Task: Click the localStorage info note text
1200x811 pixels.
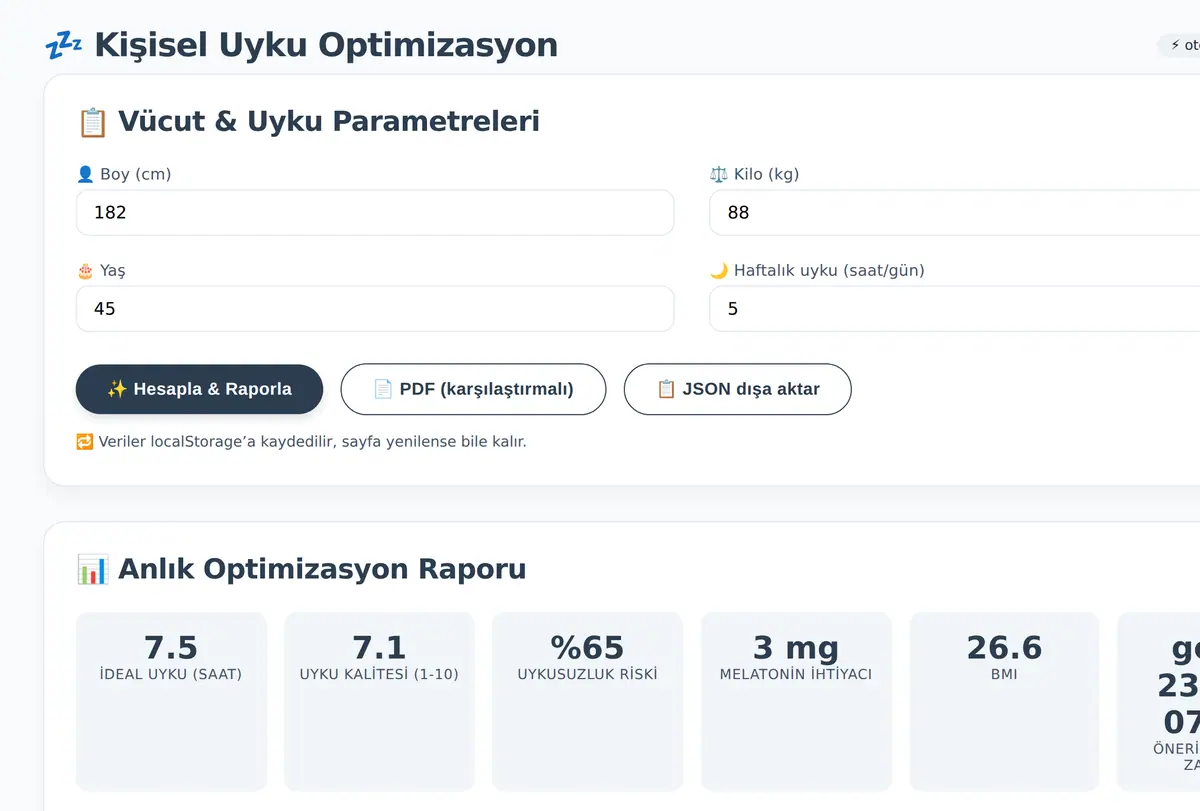Action: coord(312,442)
